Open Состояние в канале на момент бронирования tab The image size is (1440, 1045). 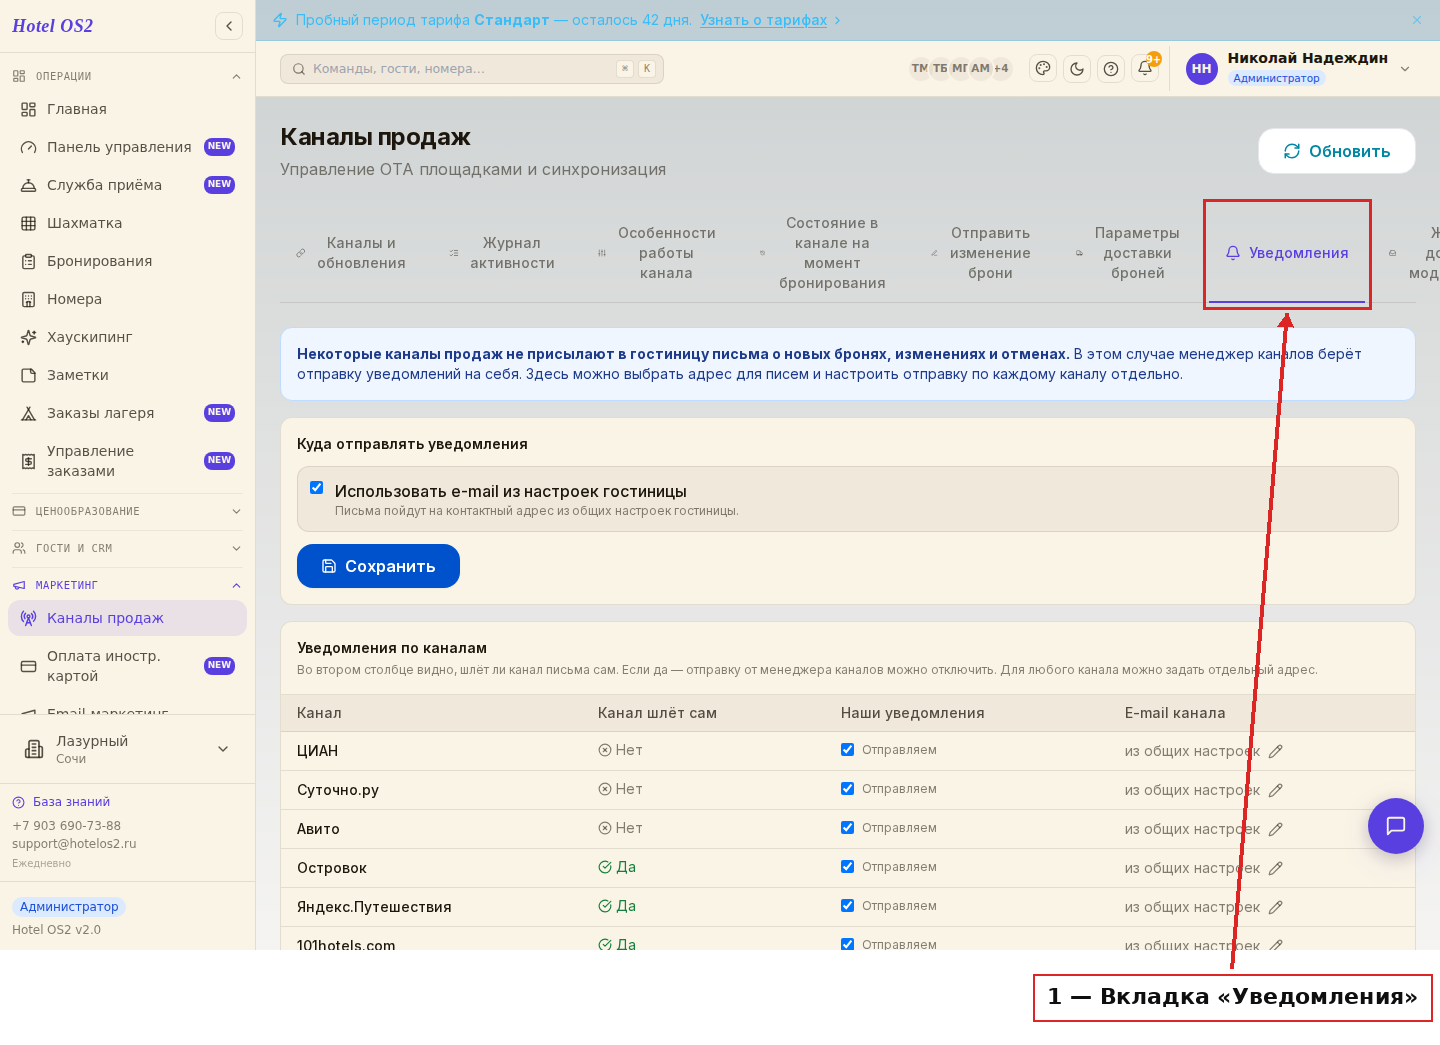823,253
